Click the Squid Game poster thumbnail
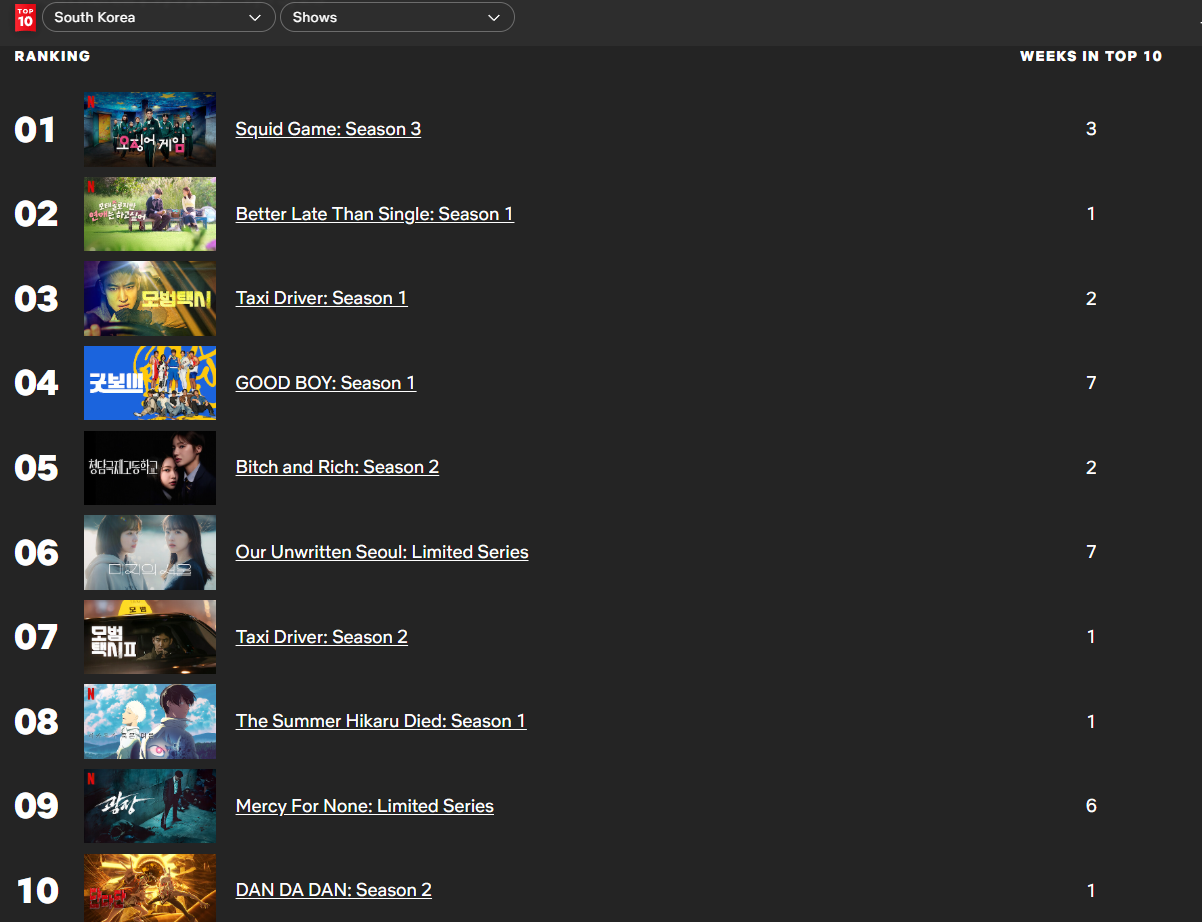 tap(150, 129)
